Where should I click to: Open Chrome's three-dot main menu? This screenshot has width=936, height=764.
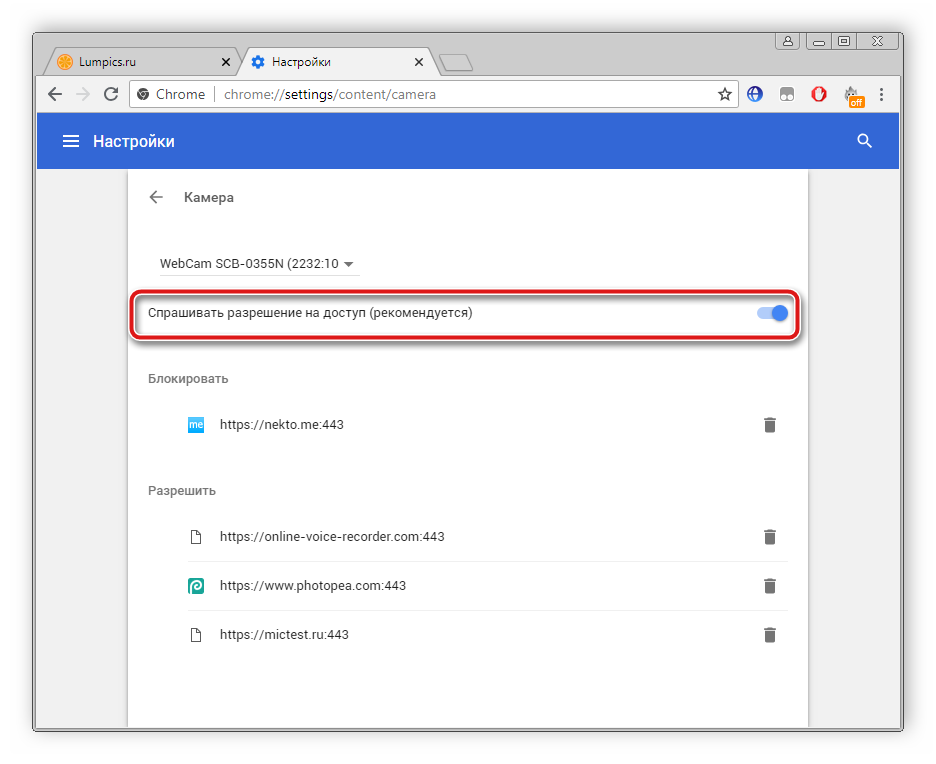[x=881, y=94]
